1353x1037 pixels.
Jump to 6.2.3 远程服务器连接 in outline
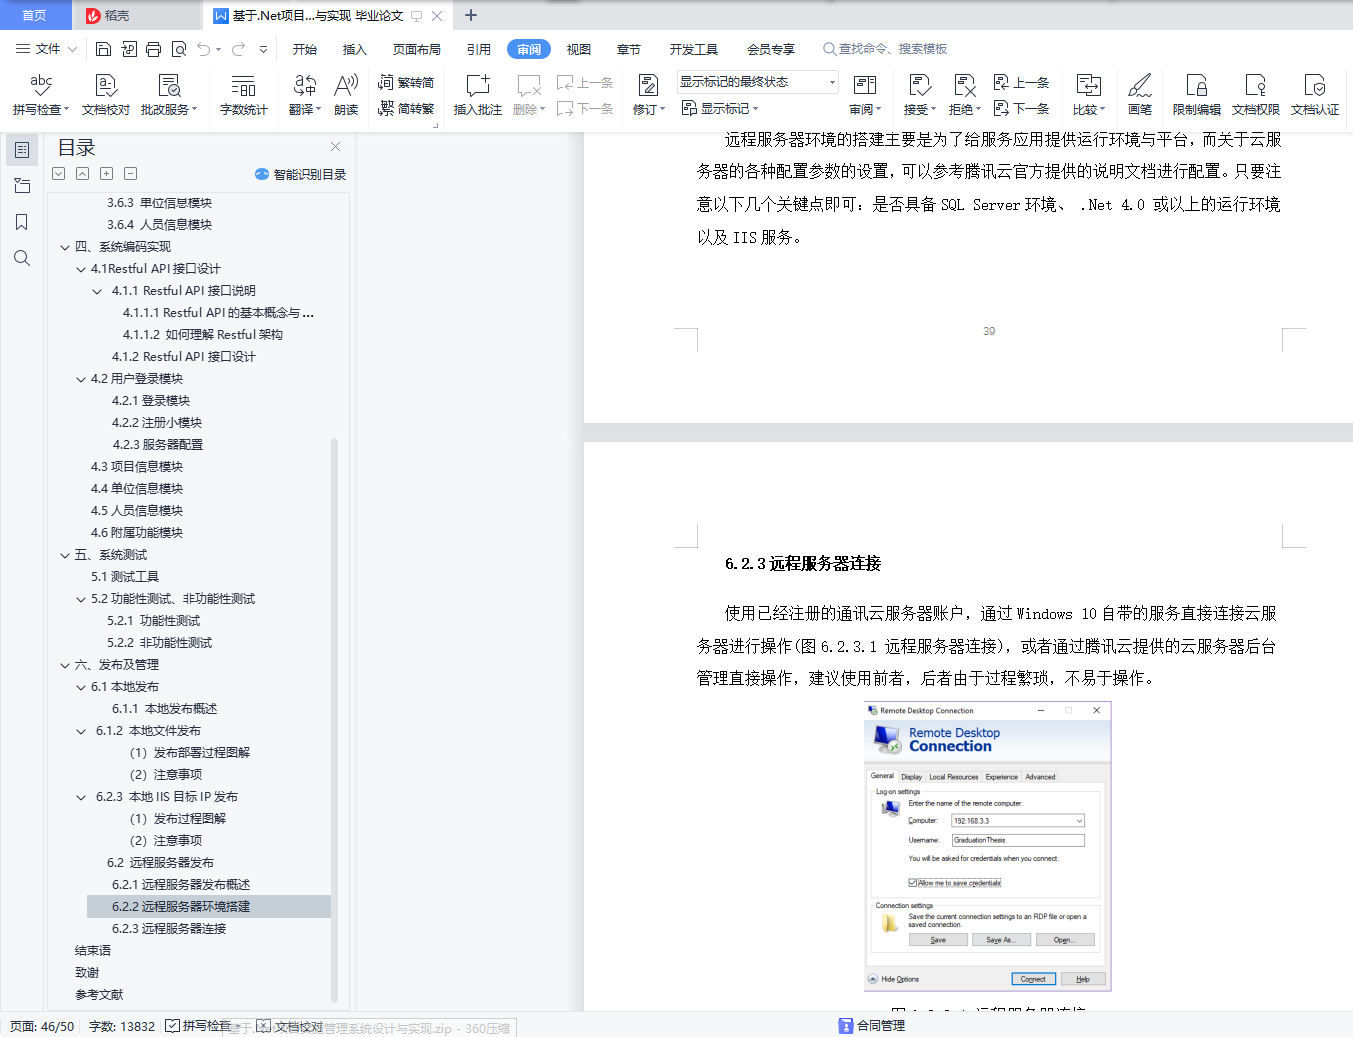(x=169, y=929)
